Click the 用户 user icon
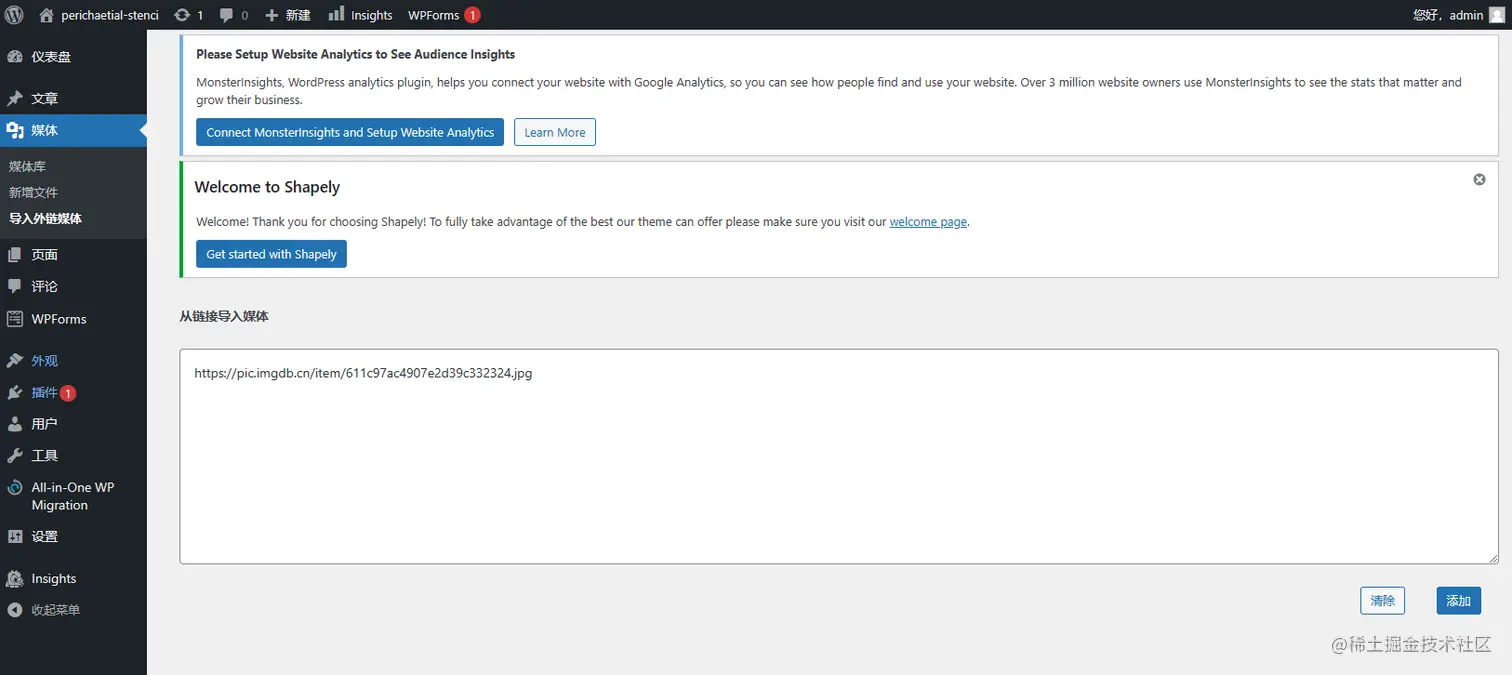This screenshot has height=675, width=1512. pos(15,424)
